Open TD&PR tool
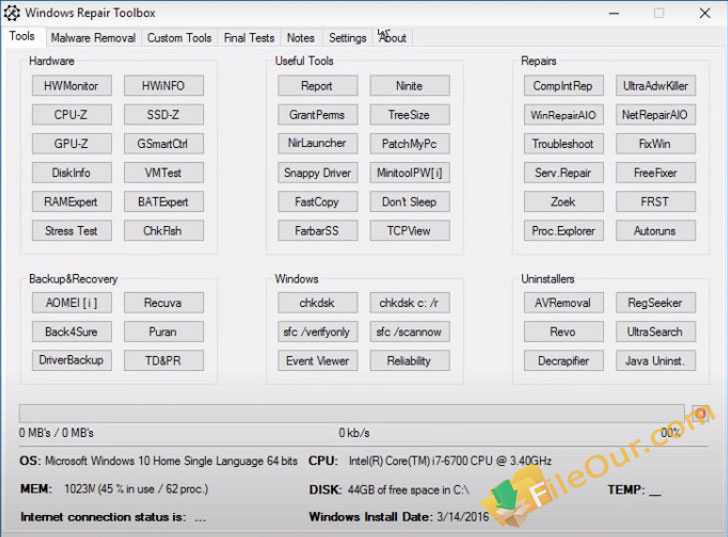Viewport: 728px width, 537px height. (x=163, y=361)
